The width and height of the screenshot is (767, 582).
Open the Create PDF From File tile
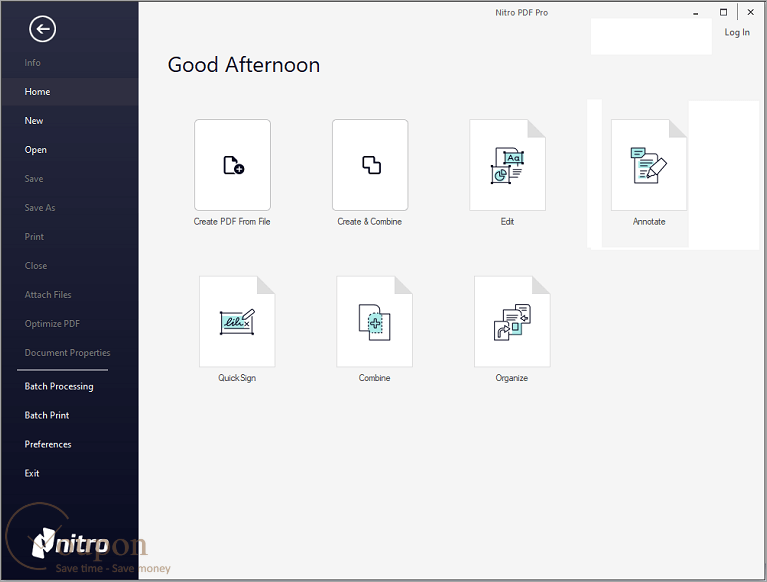232,165
